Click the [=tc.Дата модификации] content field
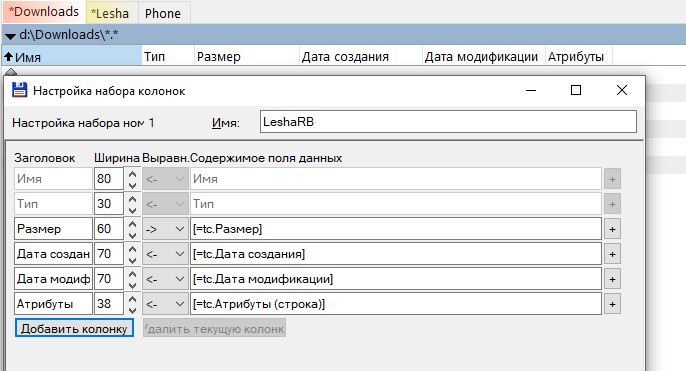686x371 pixels. point(396,279)
